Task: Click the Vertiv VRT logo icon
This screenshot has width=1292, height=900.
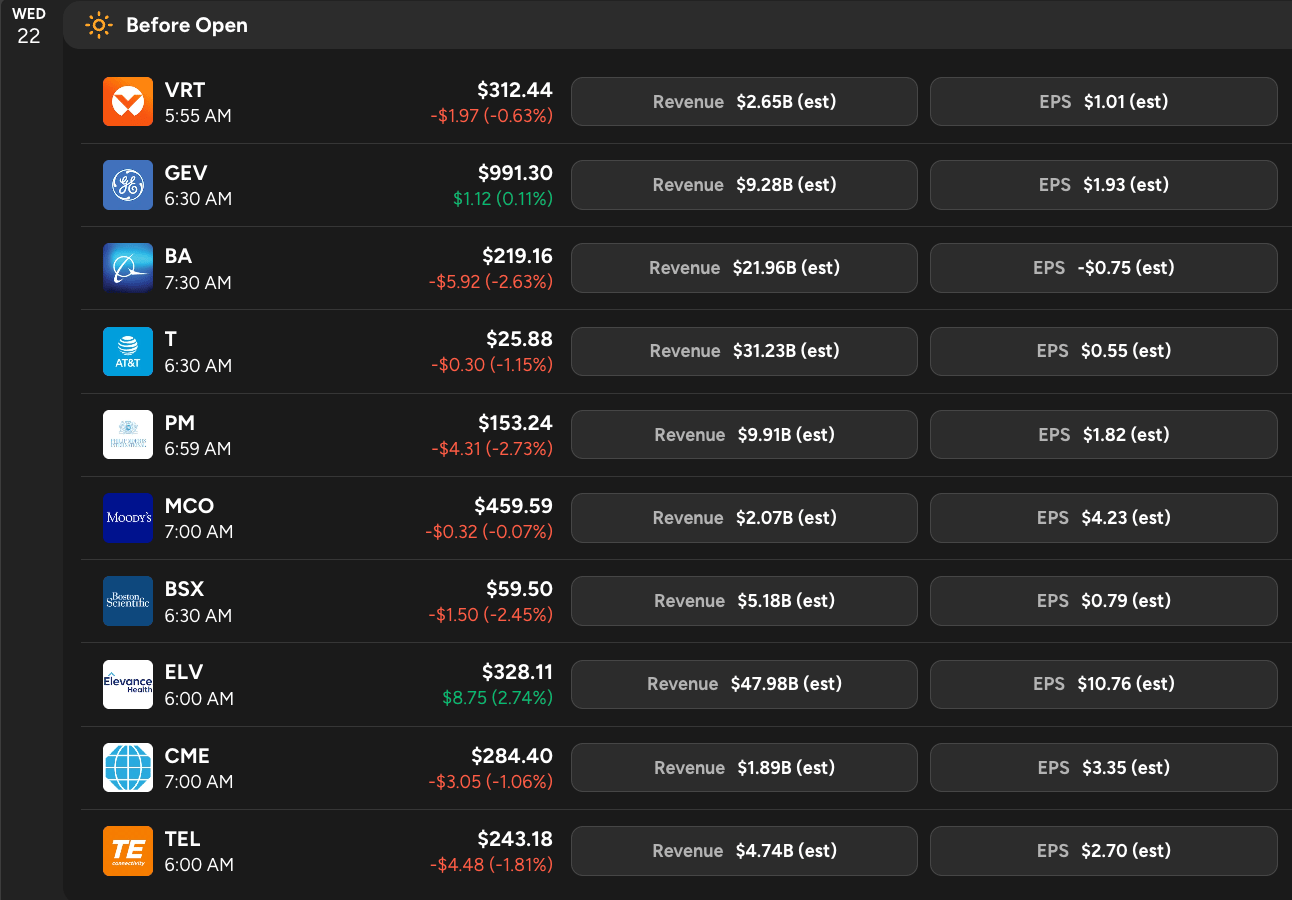Action: click(128, 102)
